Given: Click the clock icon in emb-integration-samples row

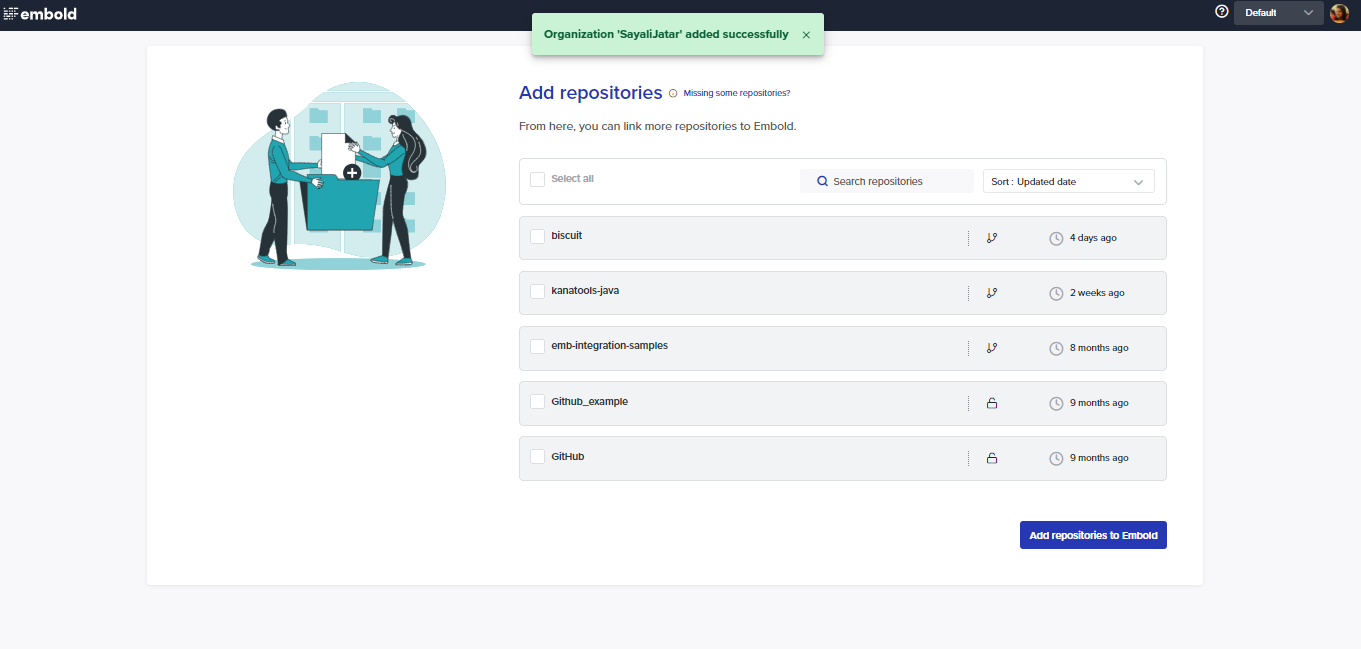Looking at the screenshot, I should coord(1056,348).
